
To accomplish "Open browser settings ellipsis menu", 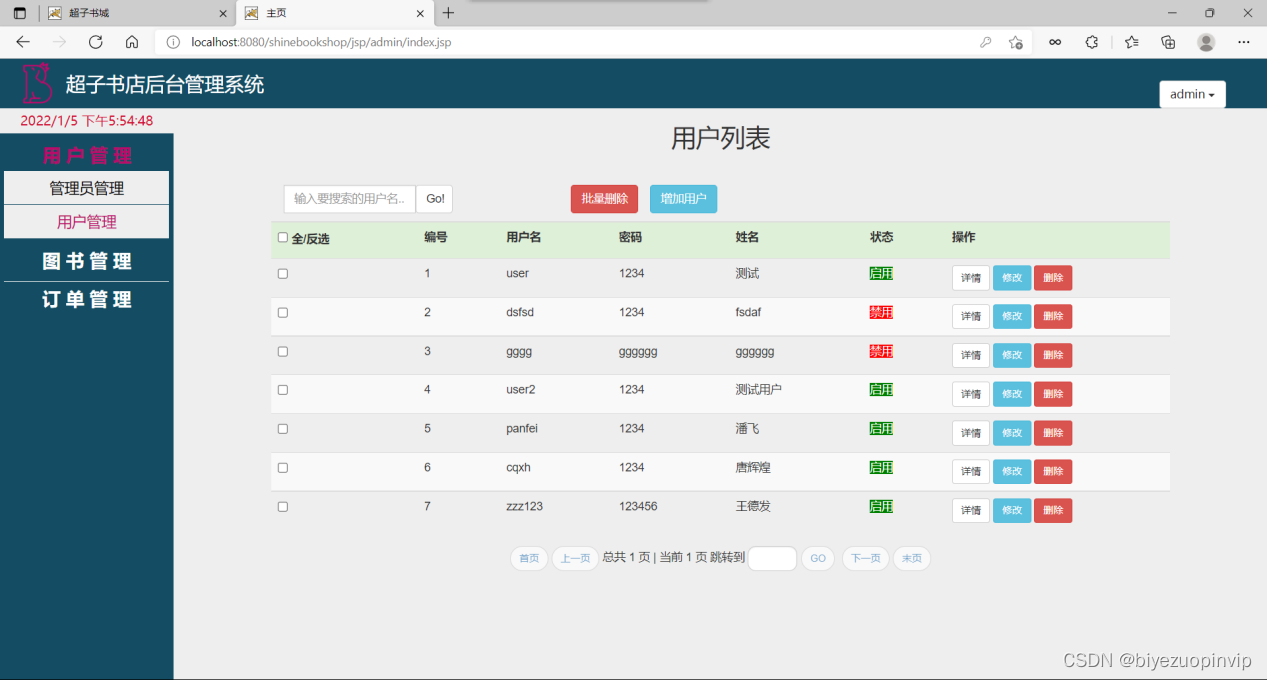I will 1244,42.
